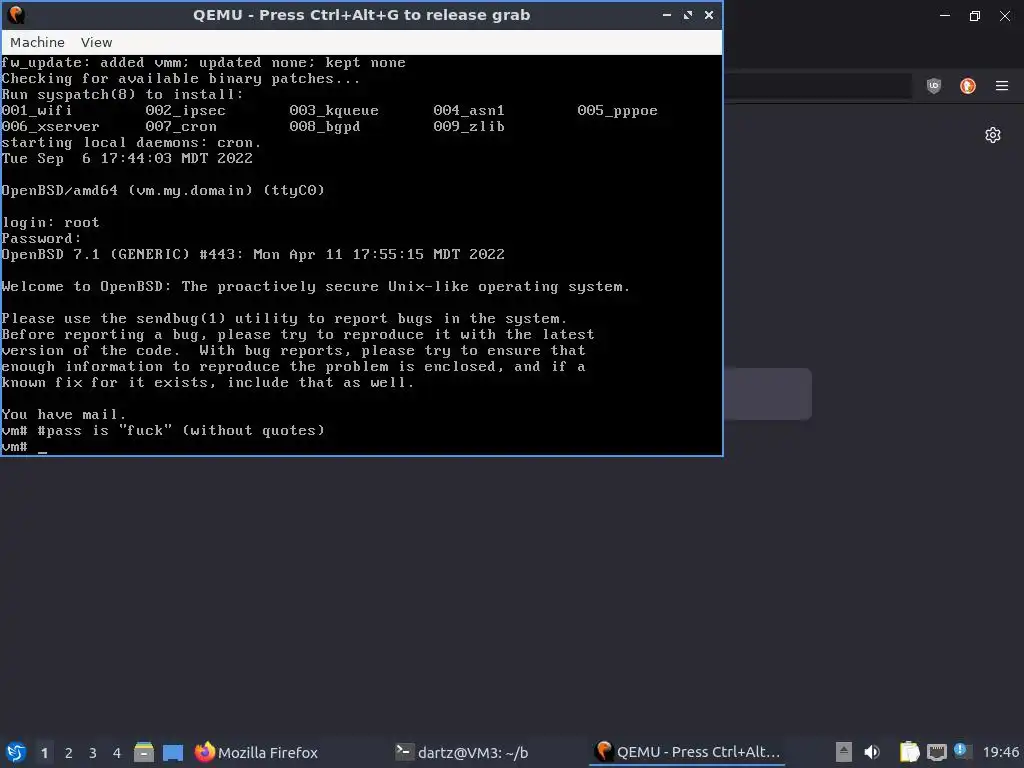Switch to workspace 4
Image resolution: width=1024 pixels, height=768 pixels.
click(117, 753)
